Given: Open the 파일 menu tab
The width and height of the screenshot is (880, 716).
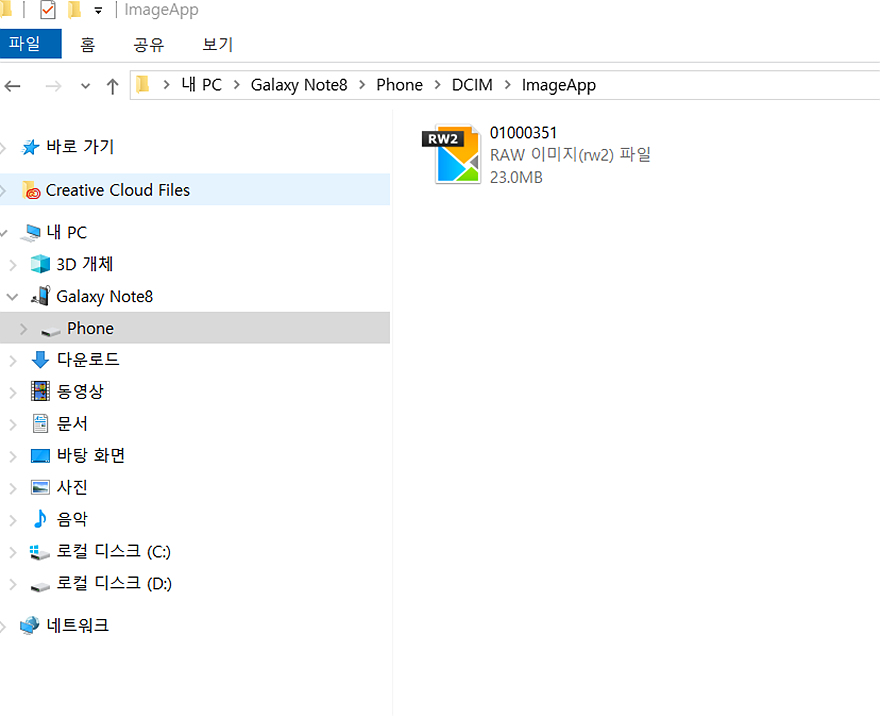Looking at the screenshot, I should (25, 44).
